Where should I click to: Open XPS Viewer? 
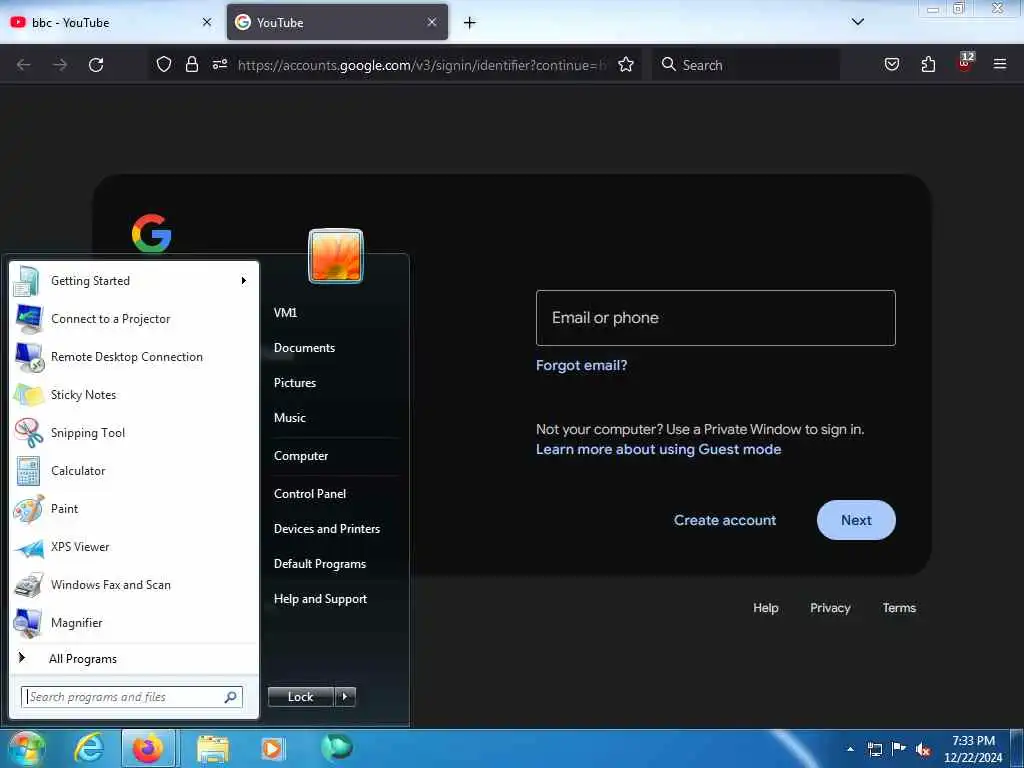point(134,547)
